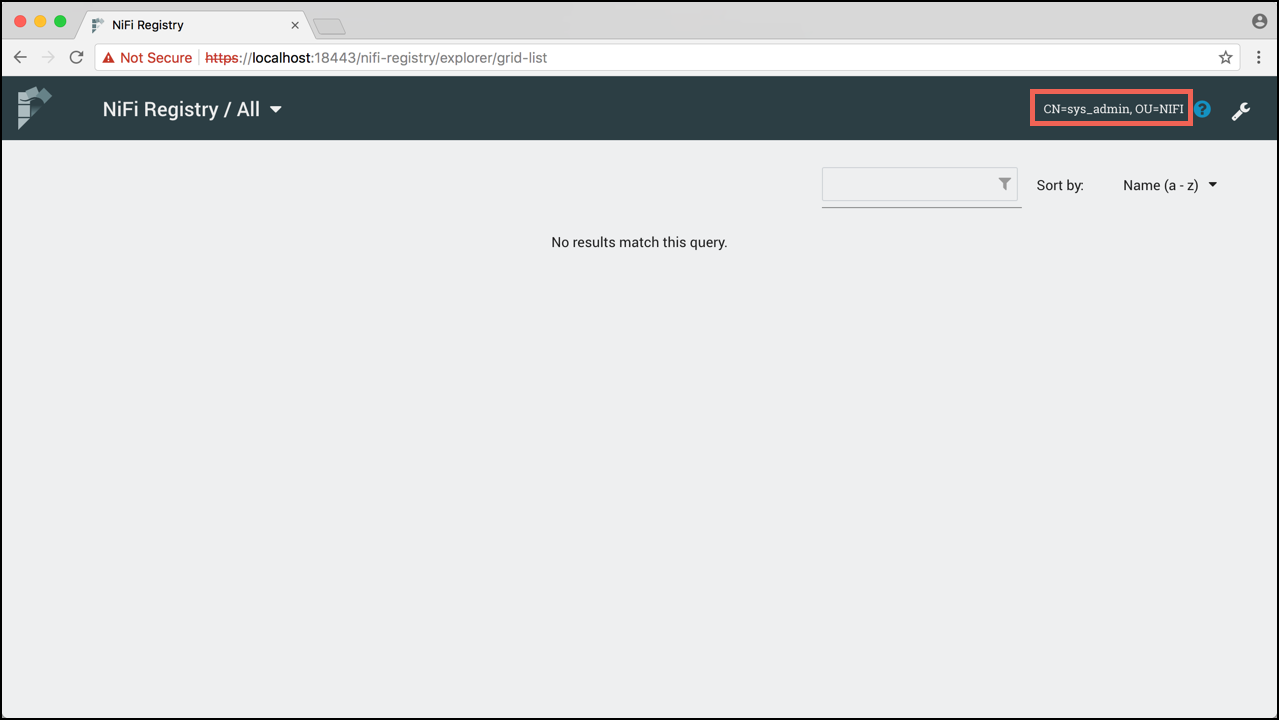Expand the sort order chevron arrow
Viewport: 1279px width, 720px height.
[1211, 185]
